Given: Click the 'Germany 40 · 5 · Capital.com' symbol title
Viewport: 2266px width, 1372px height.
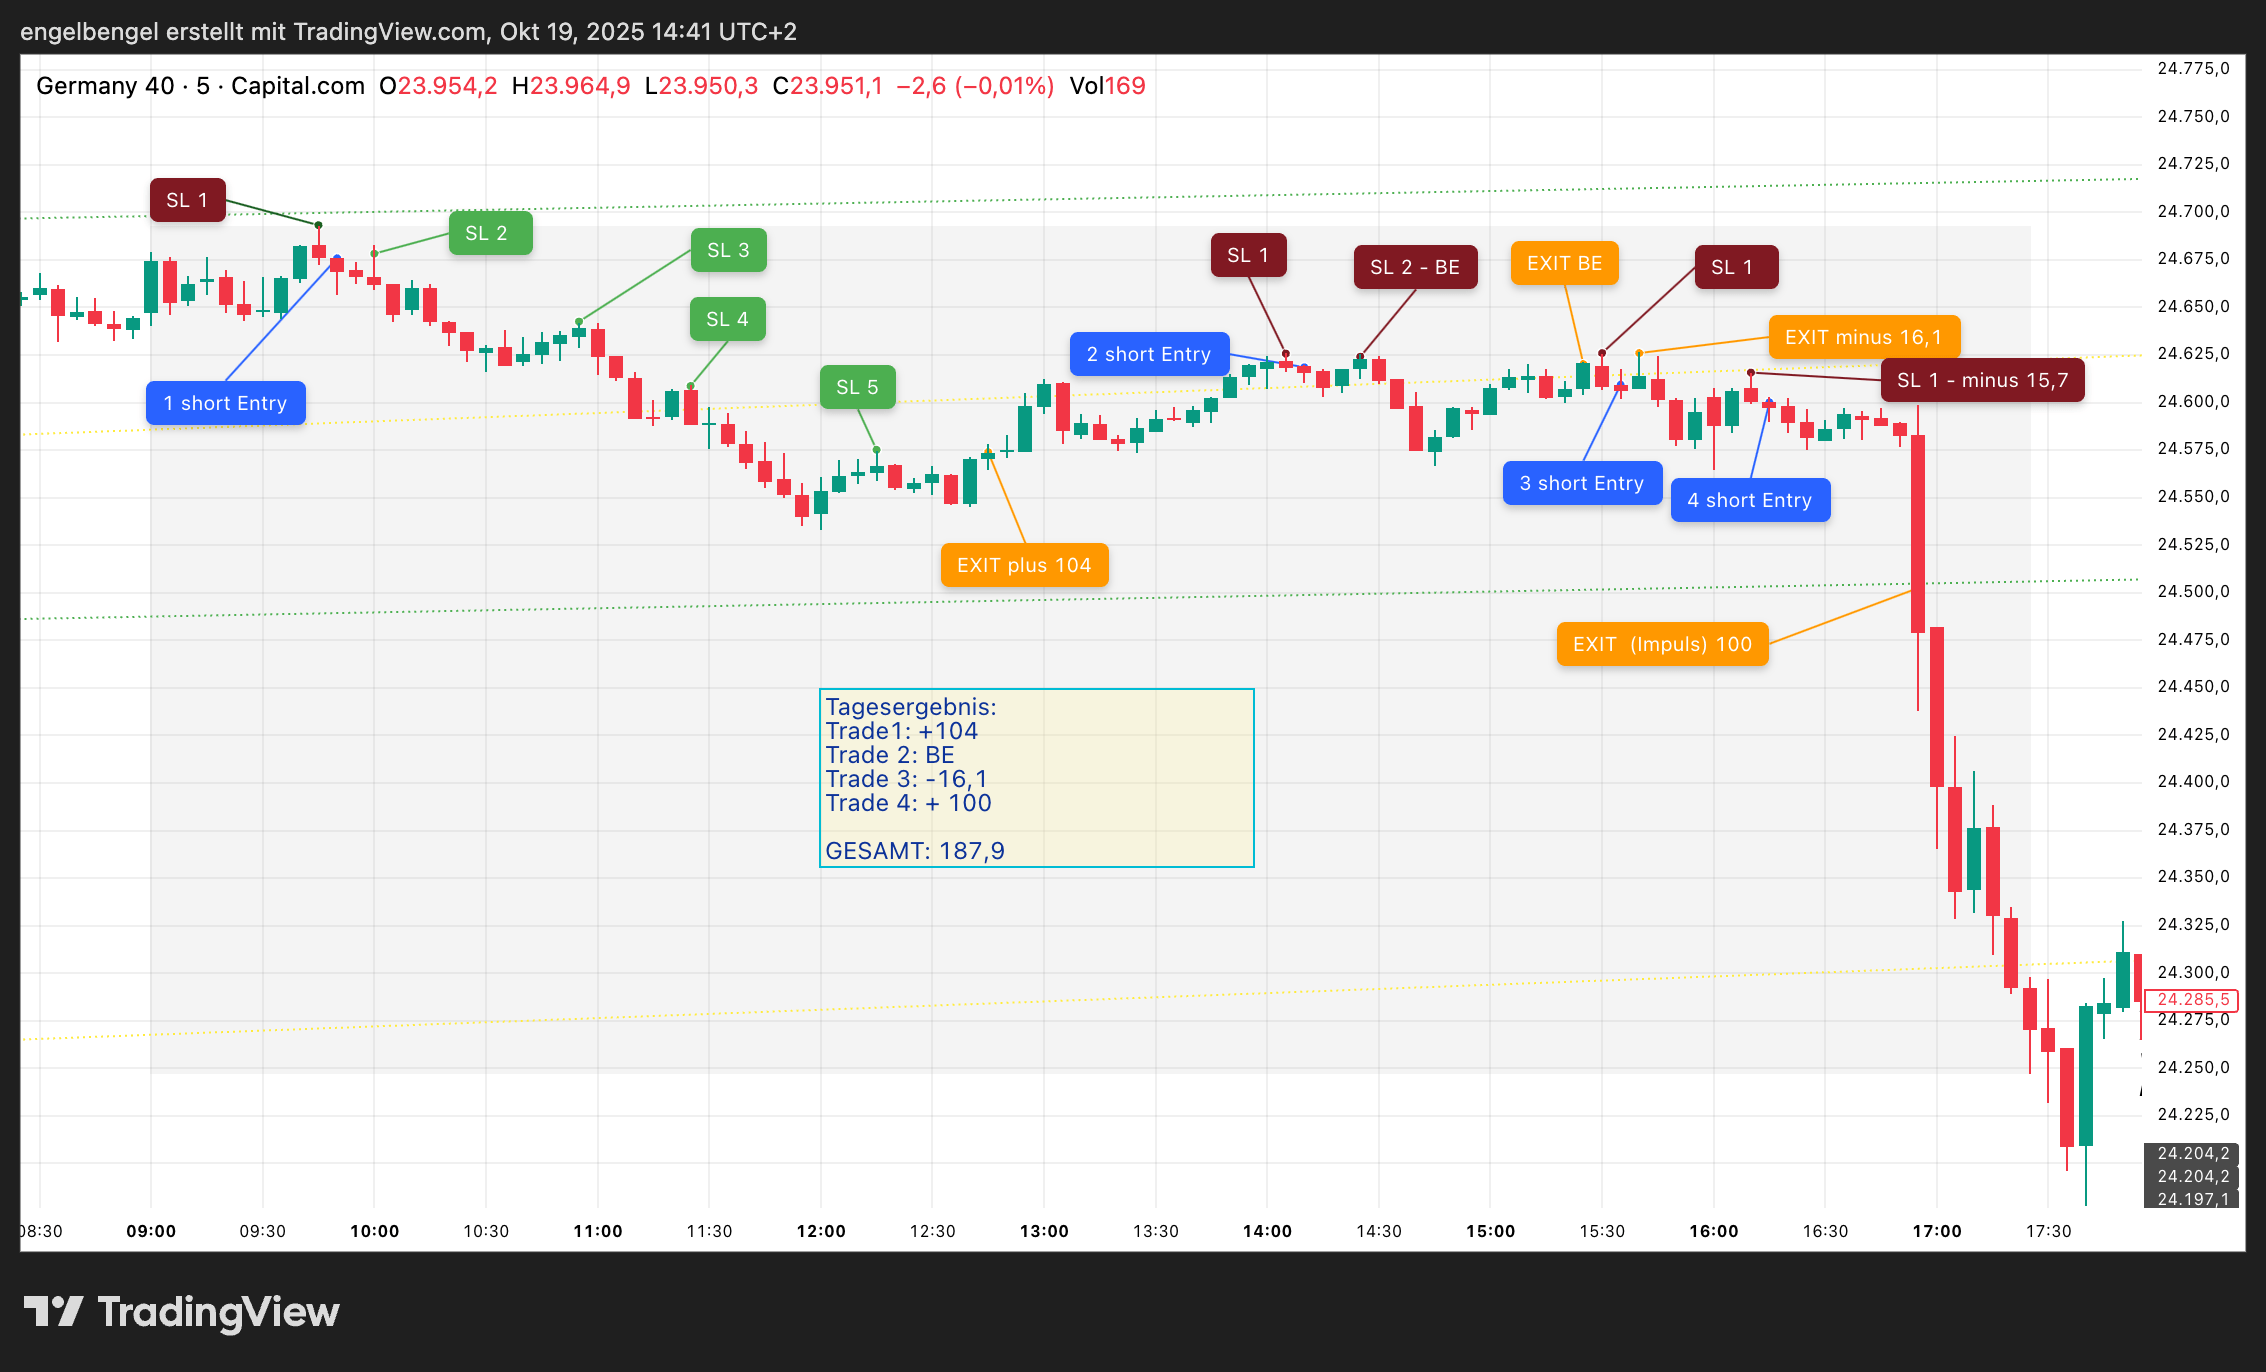Looking at the screenshot, I should (200, 86).
